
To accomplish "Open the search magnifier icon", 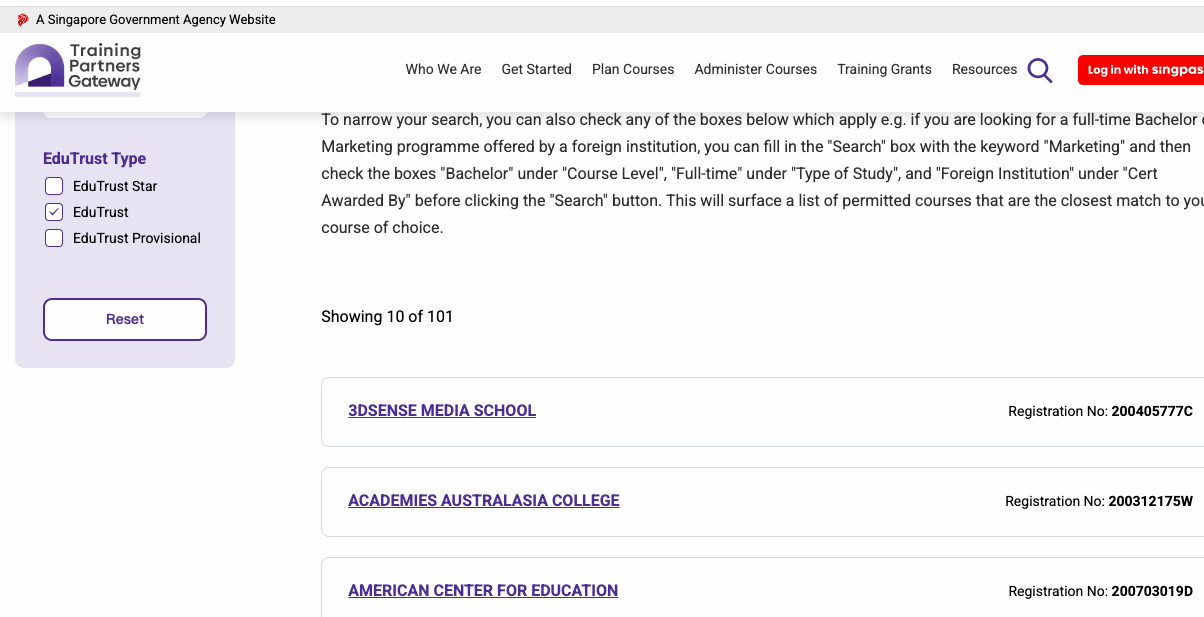I will 1039,70.
